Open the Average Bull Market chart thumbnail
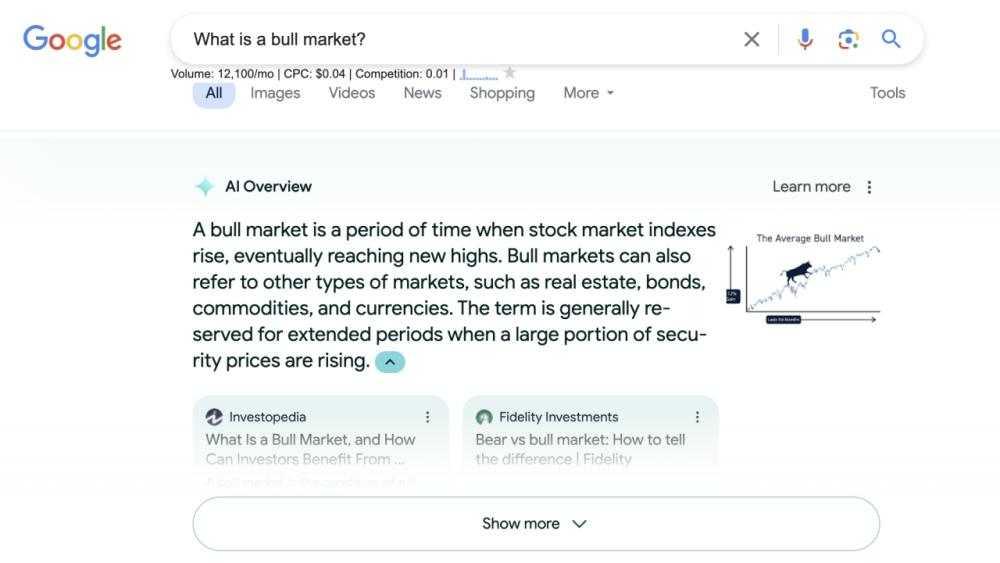This screenshot has width=1000, height=563. [x=805, y=280]
